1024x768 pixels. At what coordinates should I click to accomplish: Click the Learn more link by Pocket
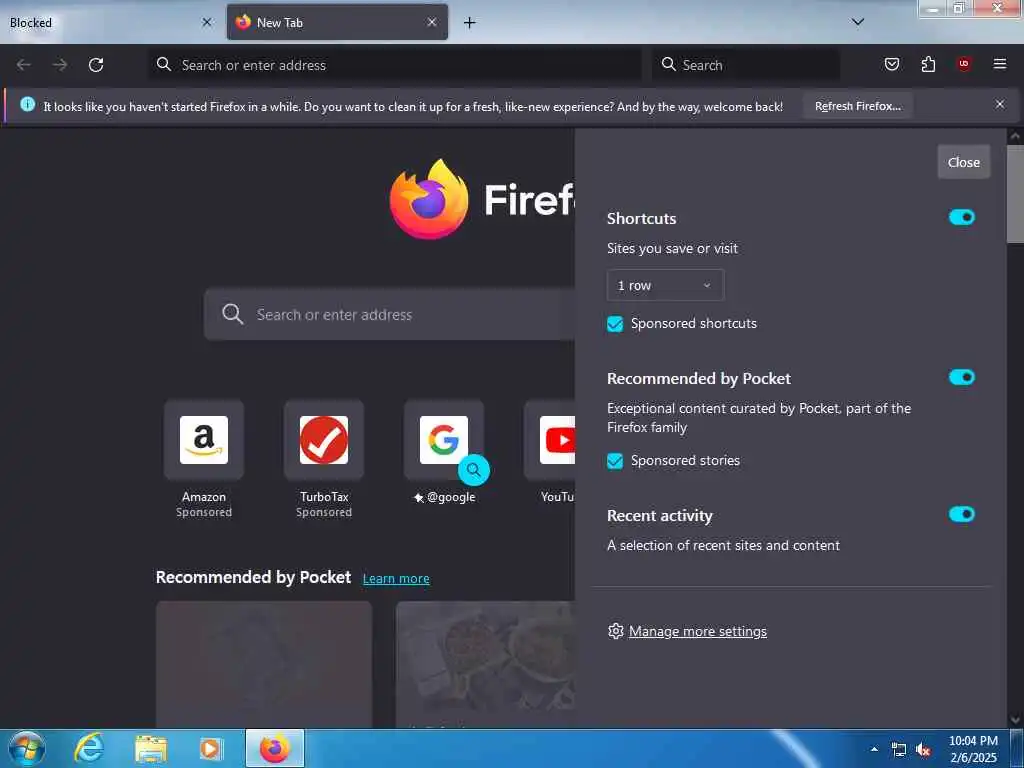[396, 579]
